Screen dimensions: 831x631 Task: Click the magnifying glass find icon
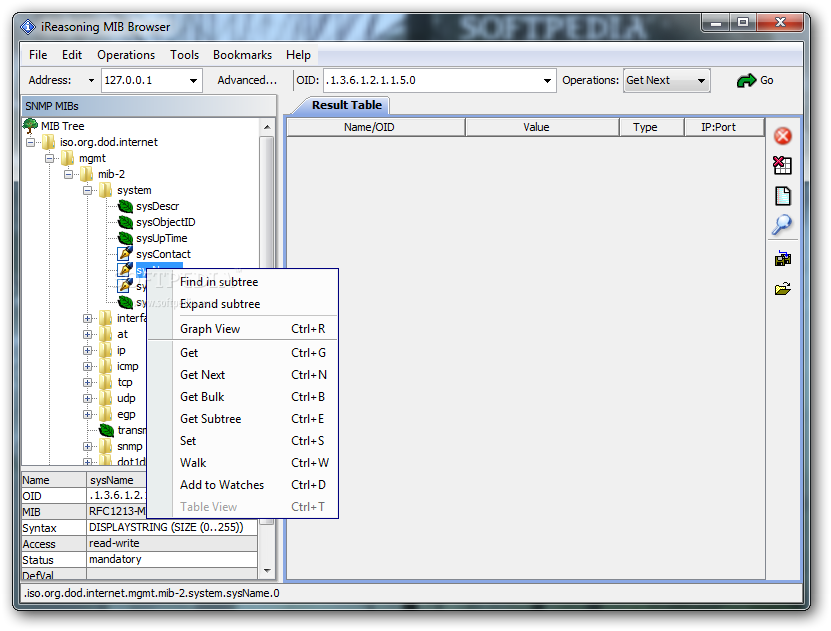pyautogui.click(x=782, y=225)
